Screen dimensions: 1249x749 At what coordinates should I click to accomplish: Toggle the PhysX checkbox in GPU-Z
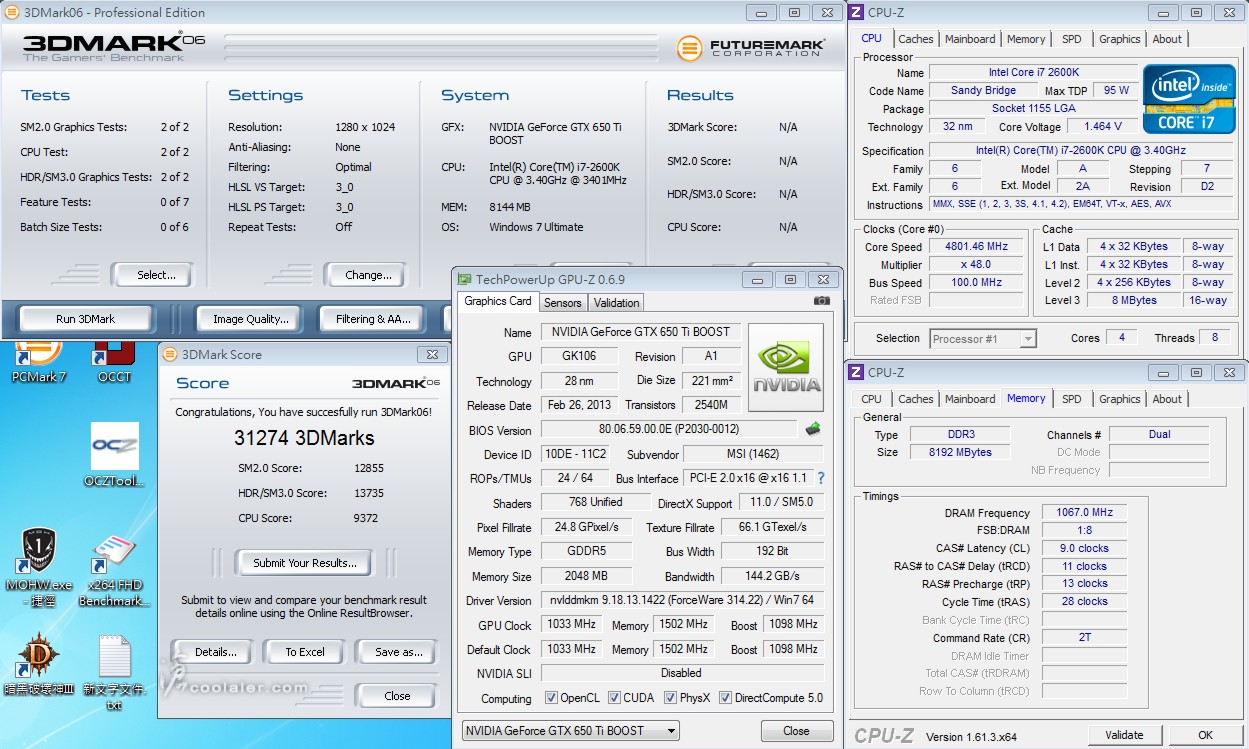(x=671, y=698)
